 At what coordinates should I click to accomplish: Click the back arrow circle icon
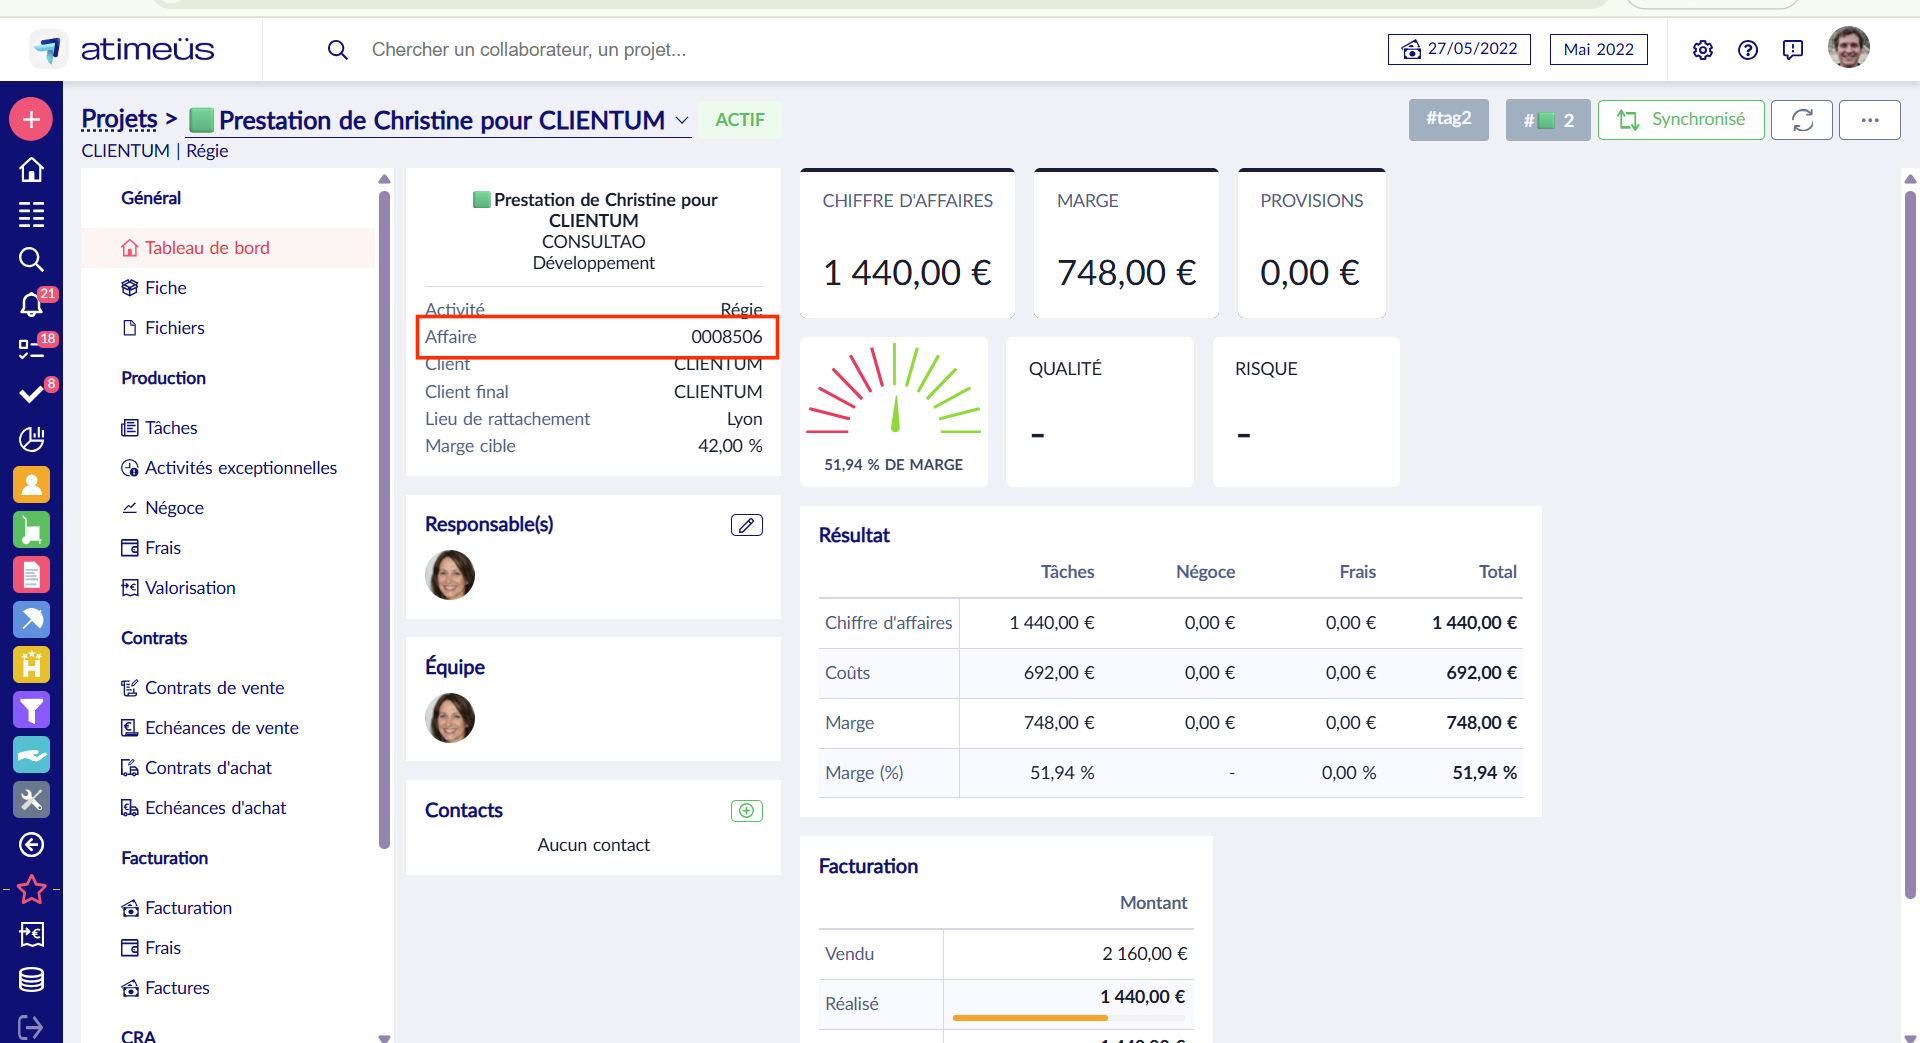(31, 845)
